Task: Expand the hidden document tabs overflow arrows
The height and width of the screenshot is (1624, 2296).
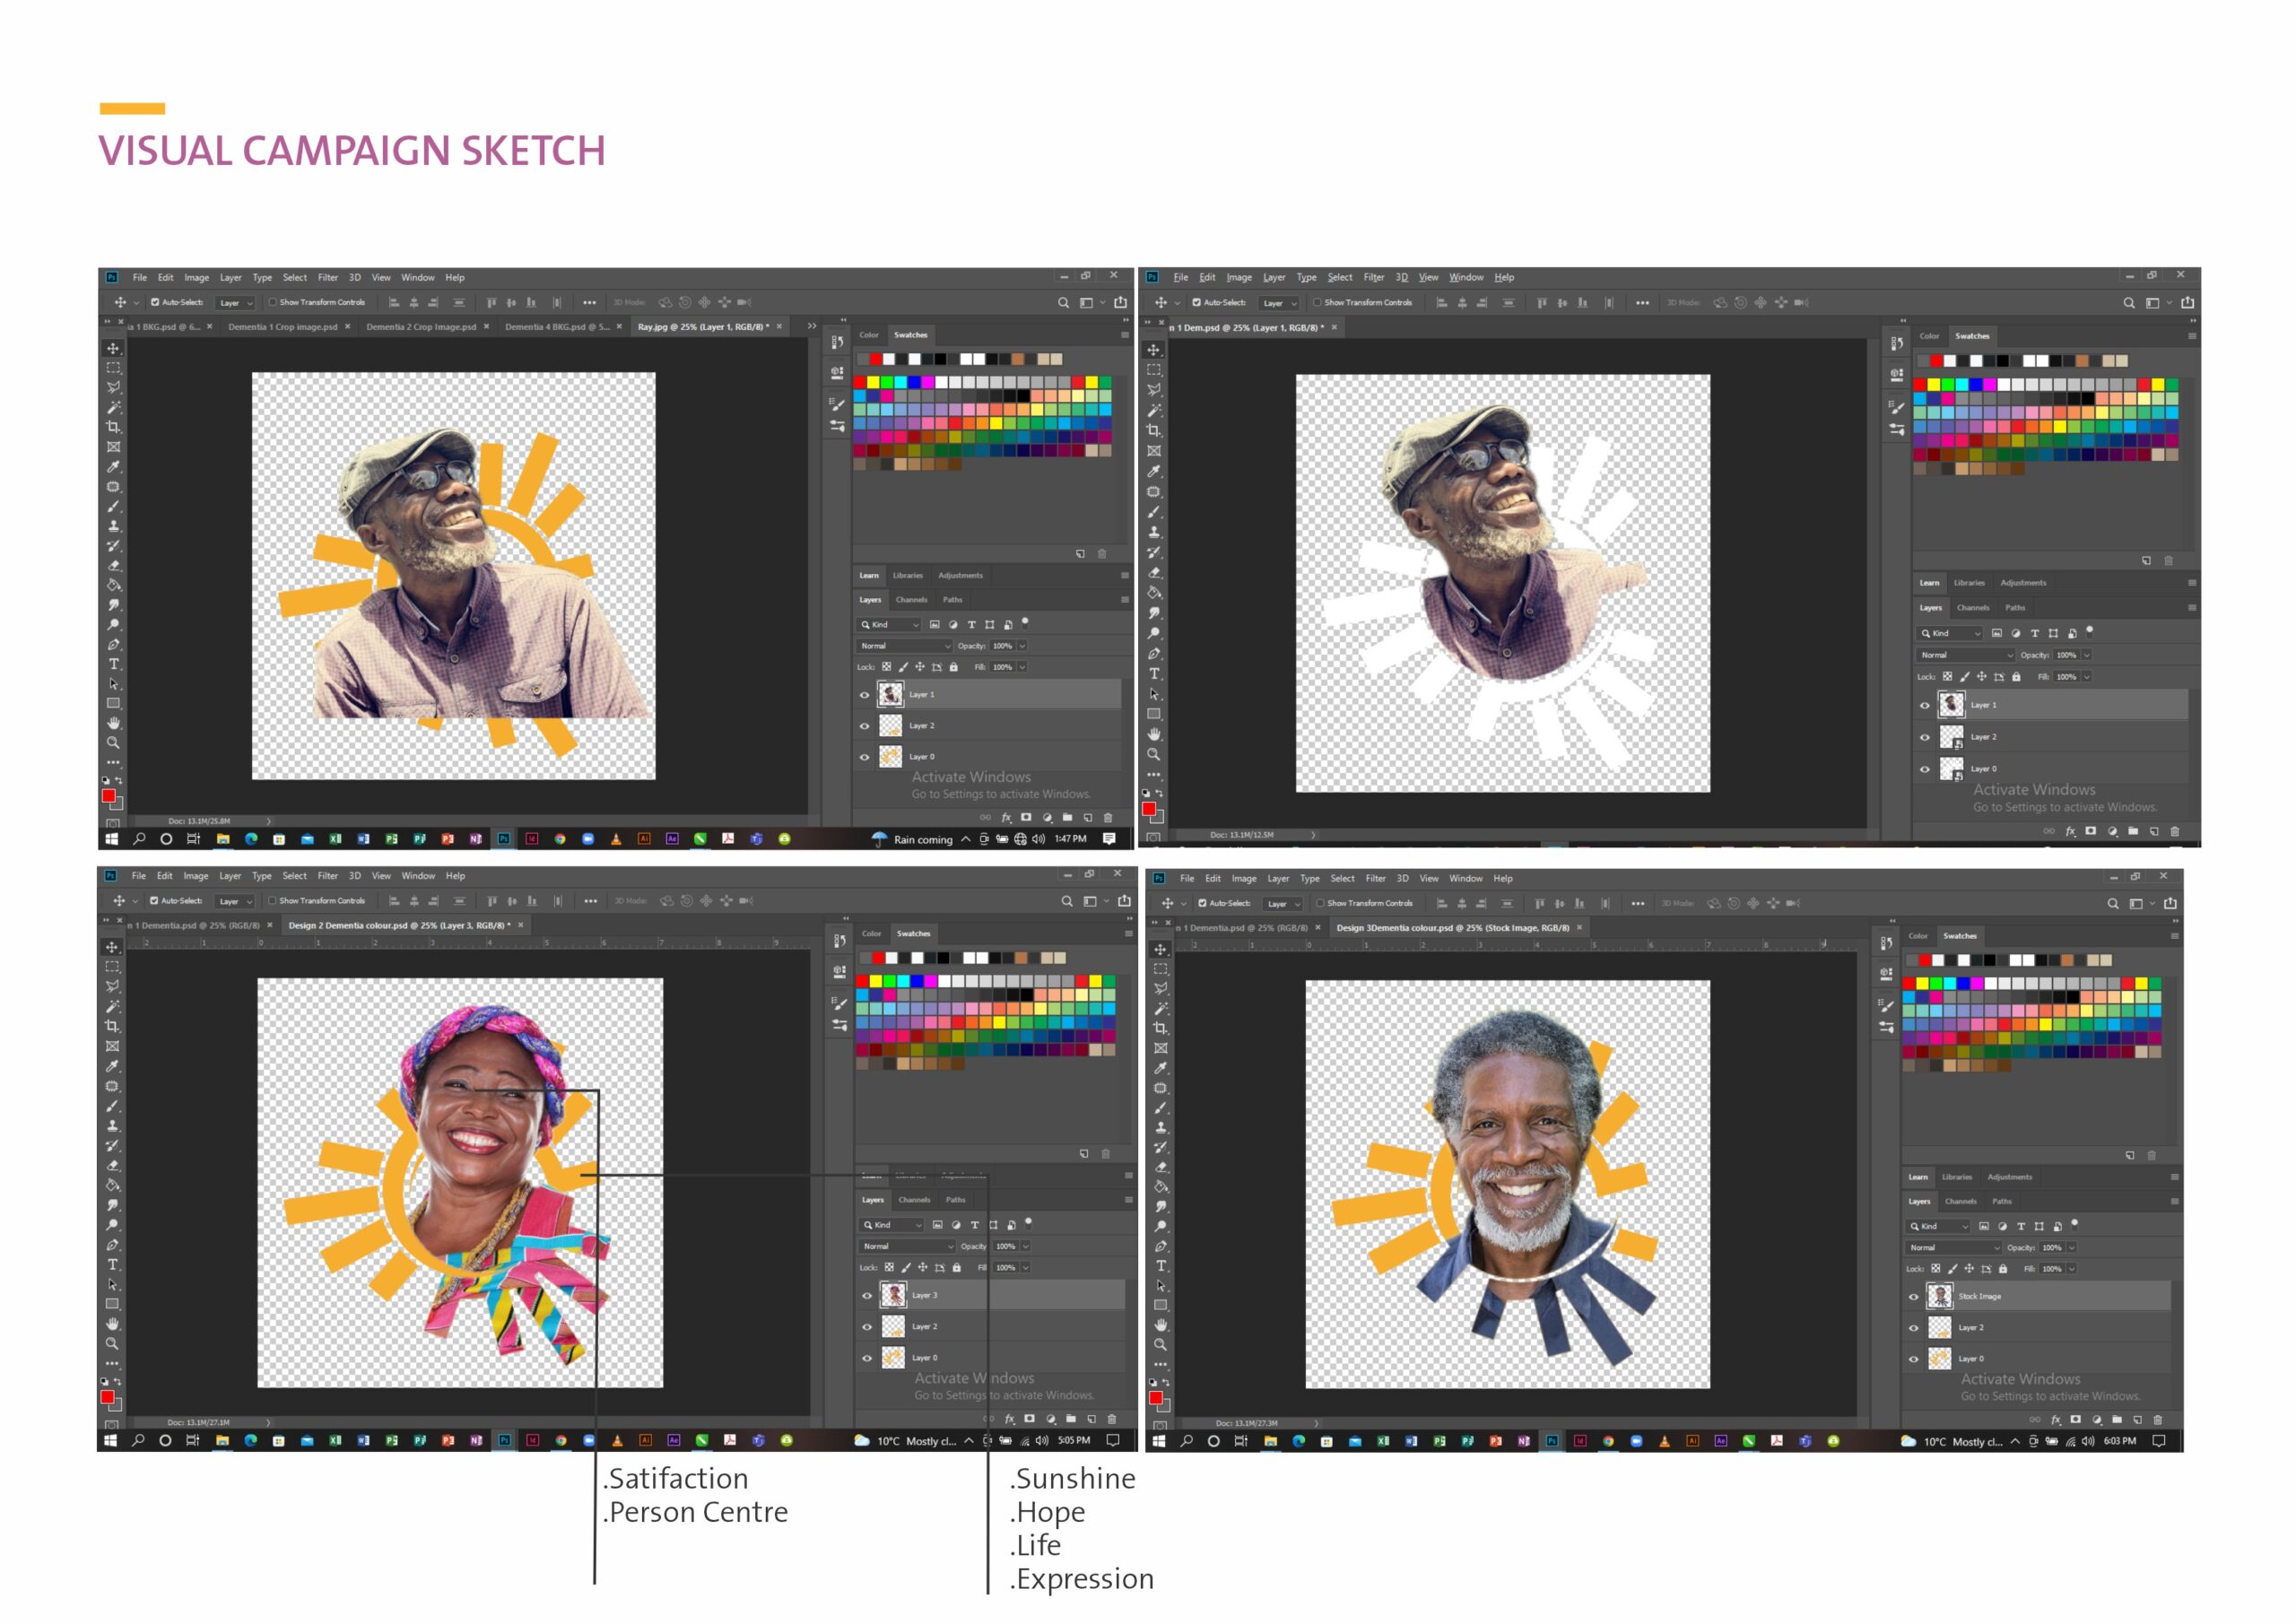Action: [x=812, y=326]
